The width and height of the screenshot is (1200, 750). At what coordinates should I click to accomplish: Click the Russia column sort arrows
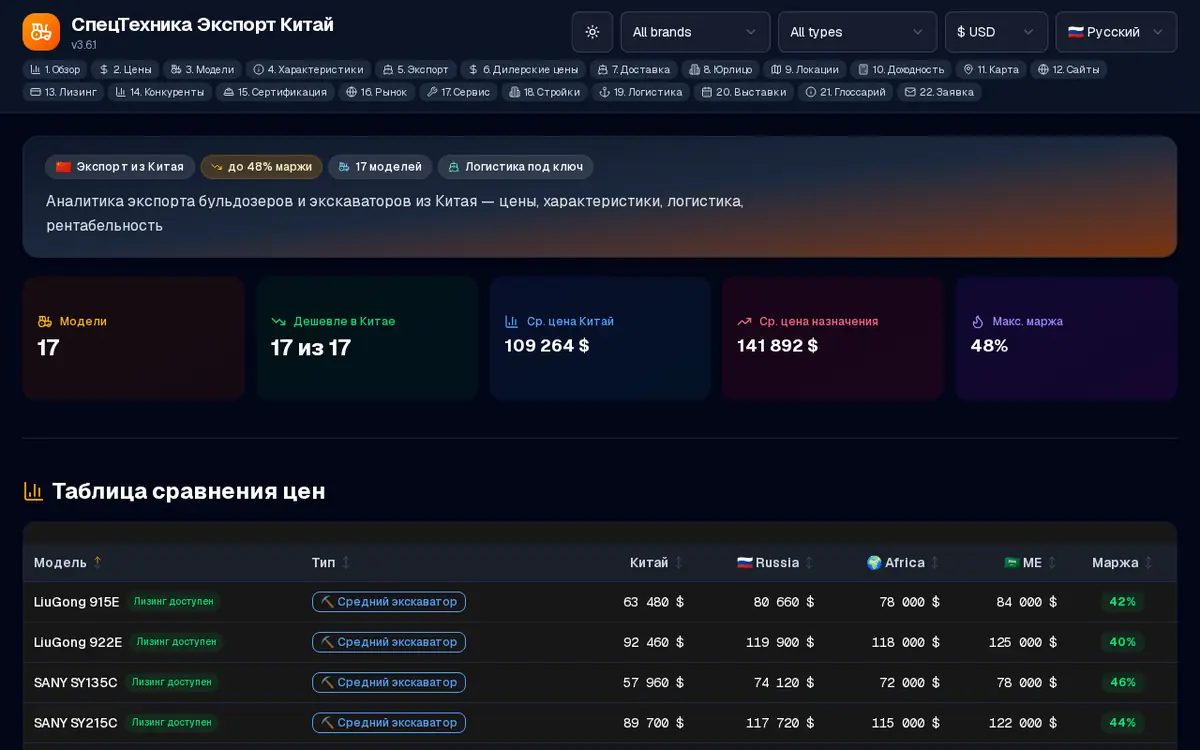click(x=809, y=563)
